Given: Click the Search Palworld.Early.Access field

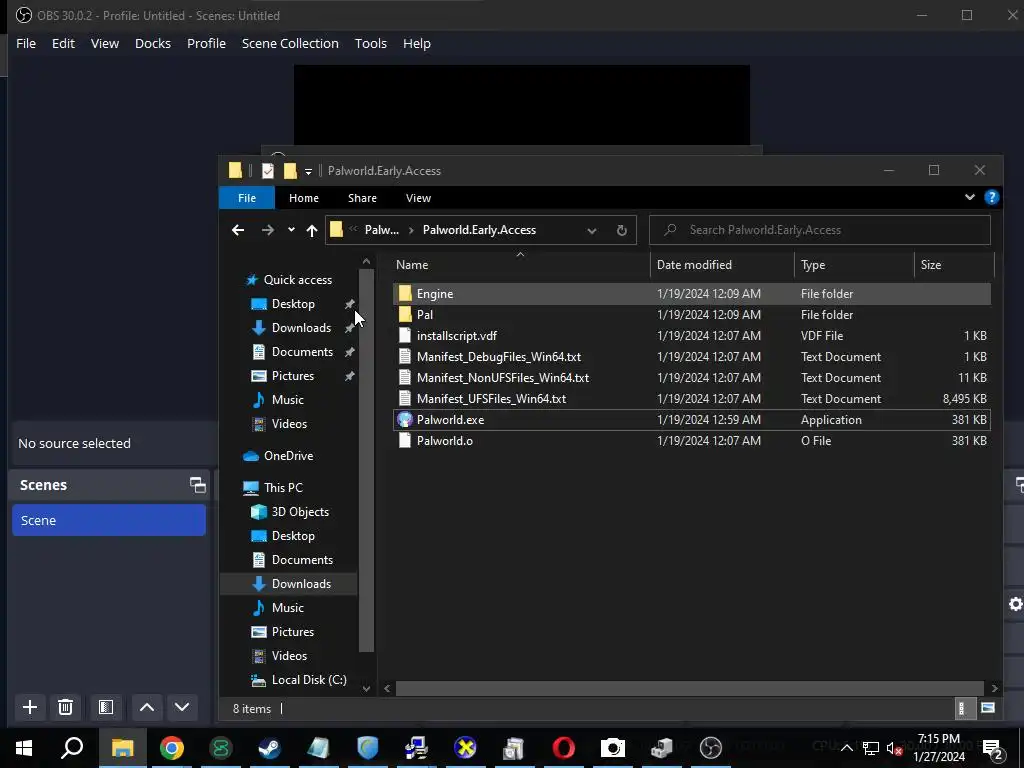Looking at the screenshot, I should (820, 230).
